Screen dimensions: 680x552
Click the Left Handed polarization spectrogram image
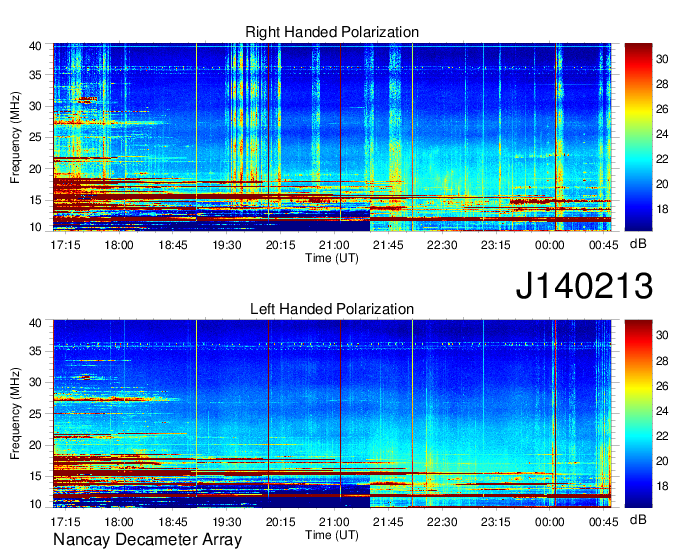(x=332, y=414)
